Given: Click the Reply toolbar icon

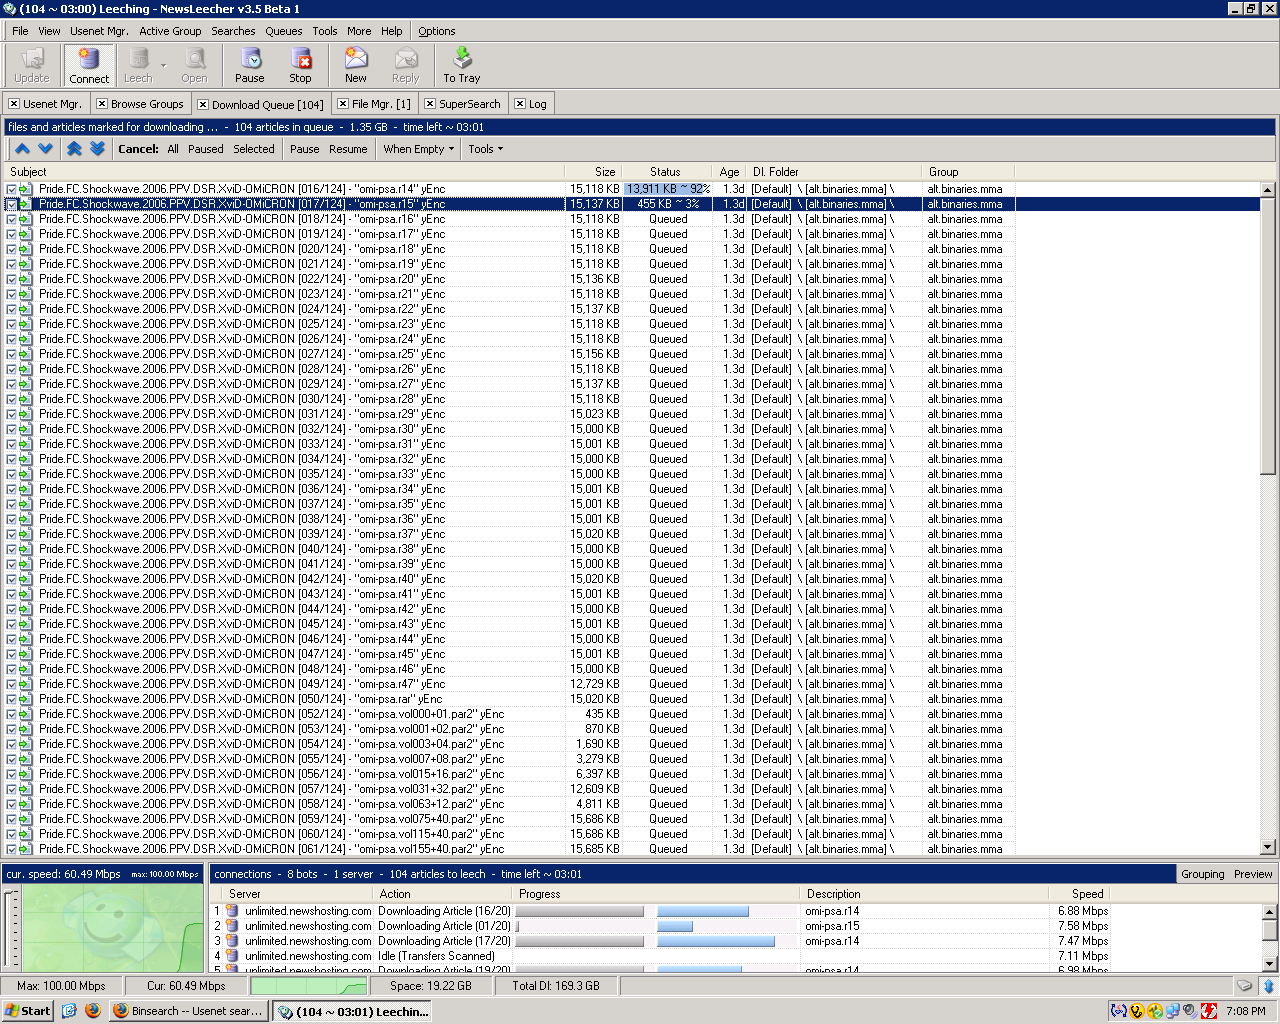Looking at the screenshot, I should tap(406, 66).
